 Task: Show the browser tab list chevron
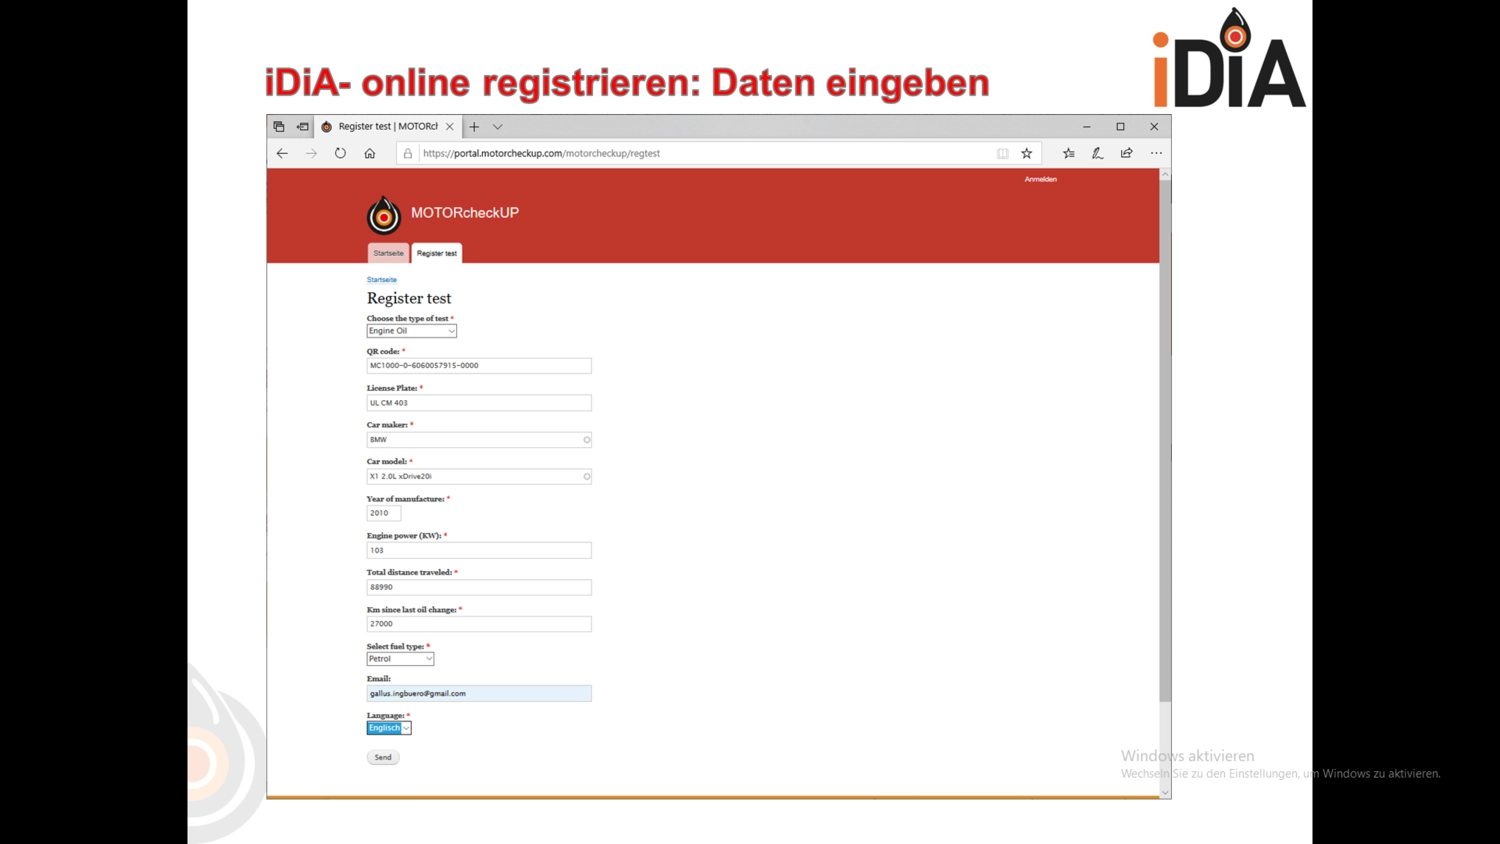click(497, 127)
